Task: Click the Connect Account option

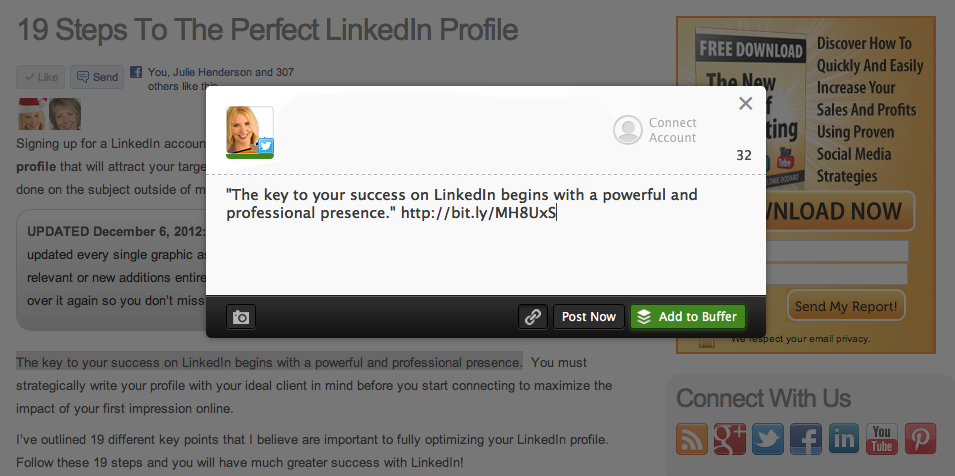Action: click(655, 130)
